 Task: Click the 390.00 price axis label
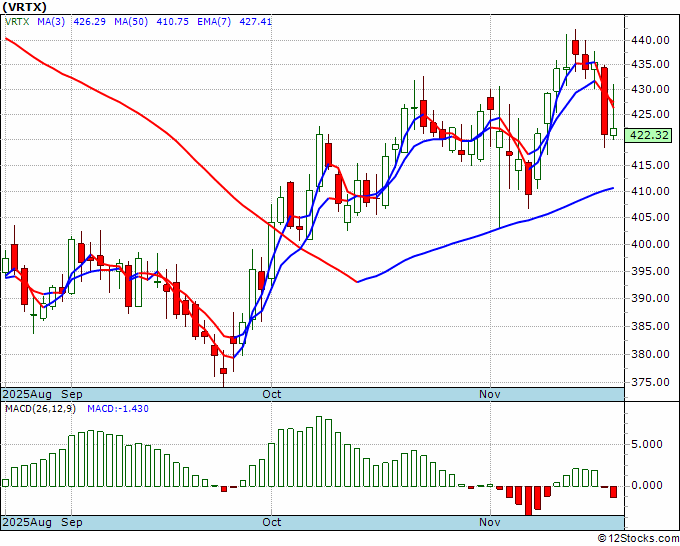pos(649,298)
